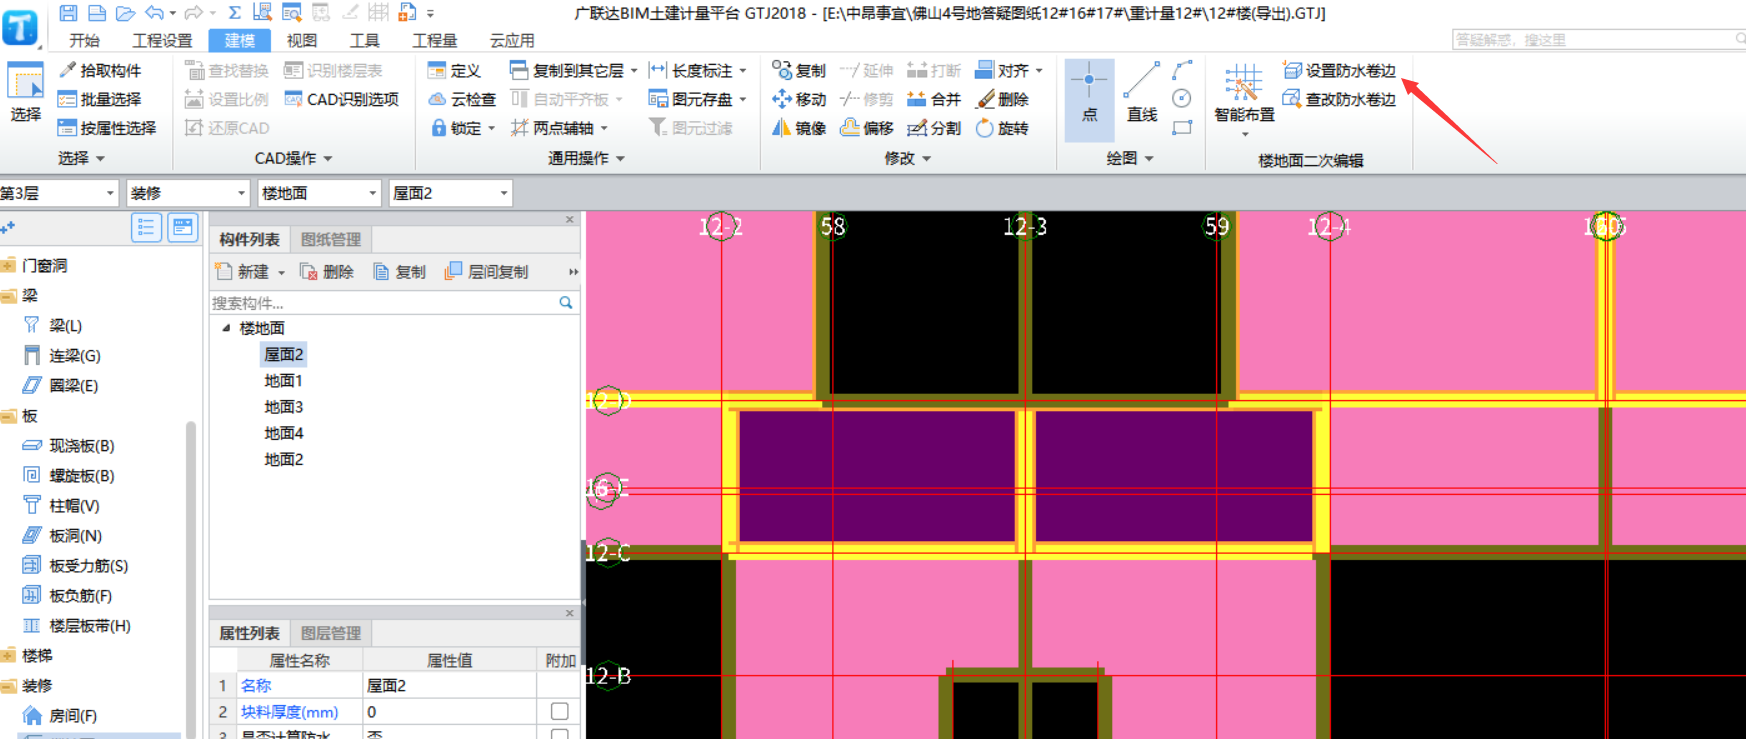The height and width of the screenshot is (739, 1746).
Task: Click 查改防水卷边 edit waterproof edge
Action: 1340,99
